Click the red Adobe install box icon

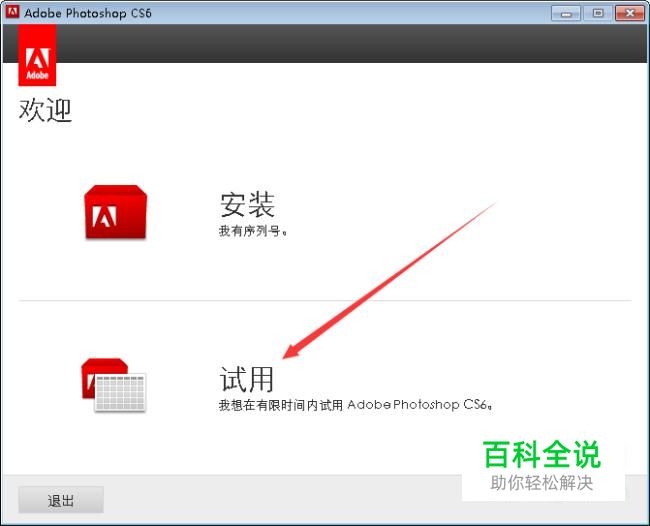pyautogui.click(x=115, y=212)
